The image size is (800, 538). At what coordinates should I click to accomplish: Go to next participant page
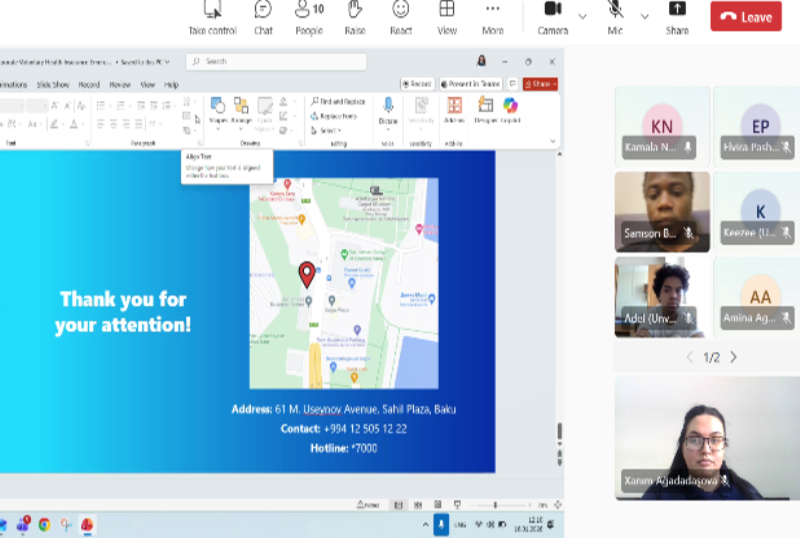(734, 357)
